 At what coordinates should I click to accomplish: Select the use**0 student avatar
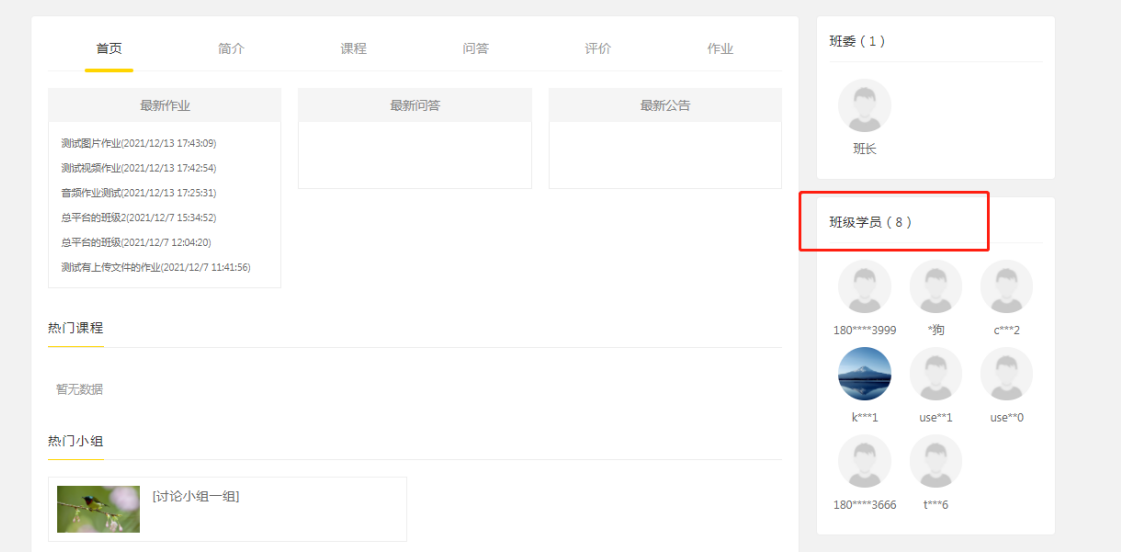click(x=1006, y=374)
